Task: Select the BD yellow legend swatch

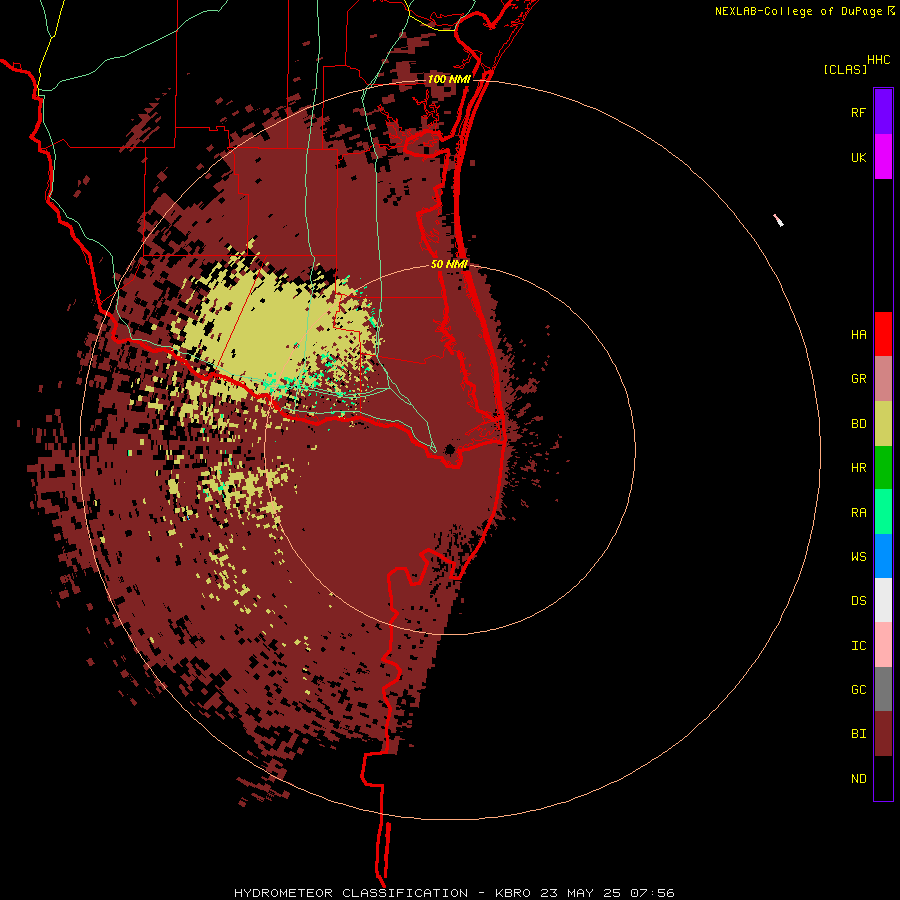Action: click(883, 424)
